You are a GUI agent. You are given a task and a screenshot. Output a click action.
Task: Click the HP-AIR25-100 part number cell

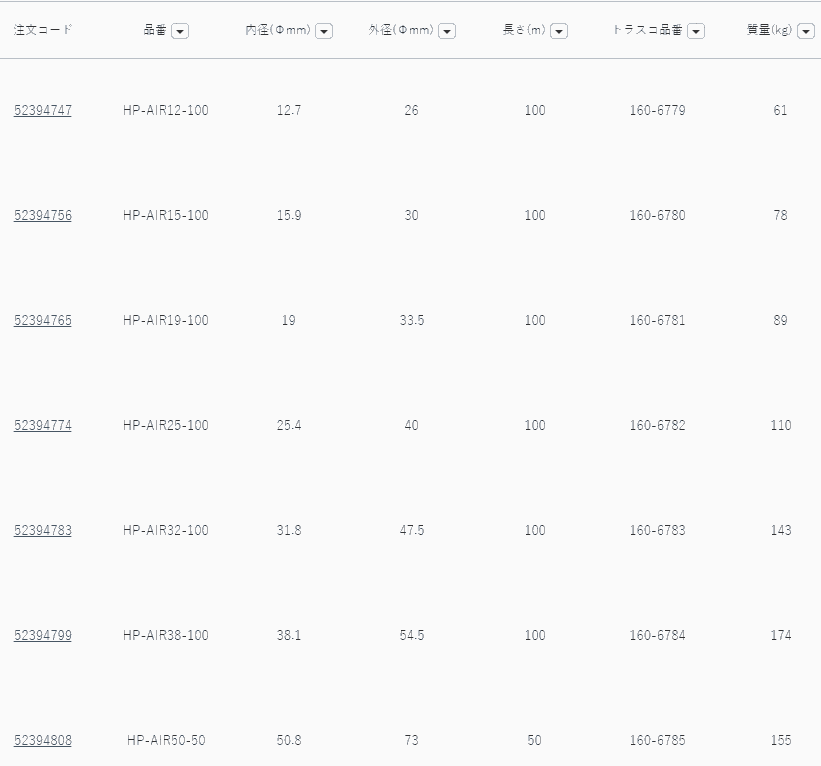click(166, 425)
